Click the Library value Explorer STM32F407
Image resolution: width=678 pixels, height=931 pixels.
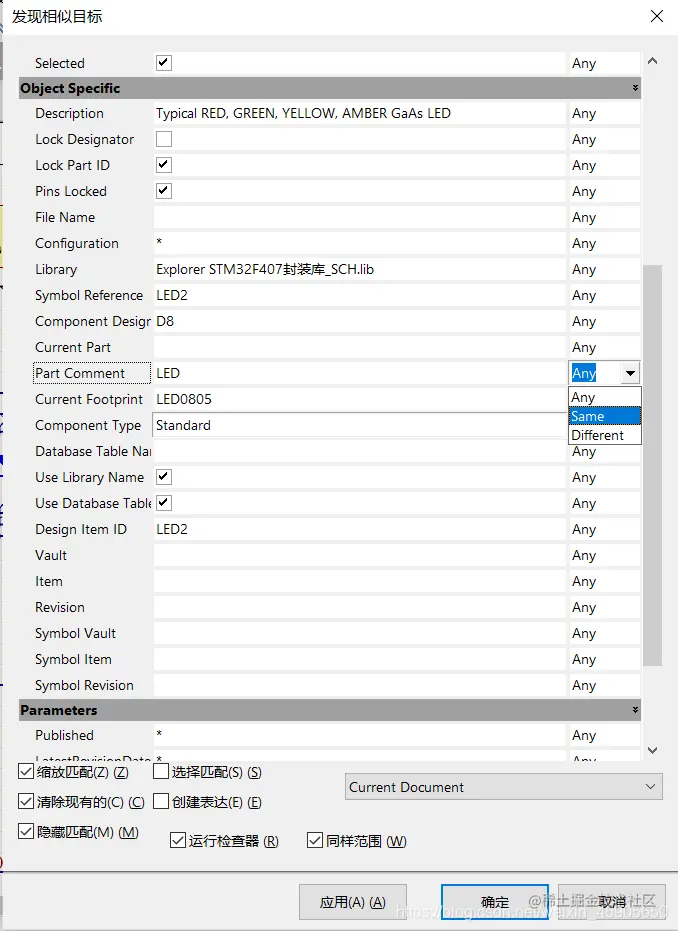359,269
